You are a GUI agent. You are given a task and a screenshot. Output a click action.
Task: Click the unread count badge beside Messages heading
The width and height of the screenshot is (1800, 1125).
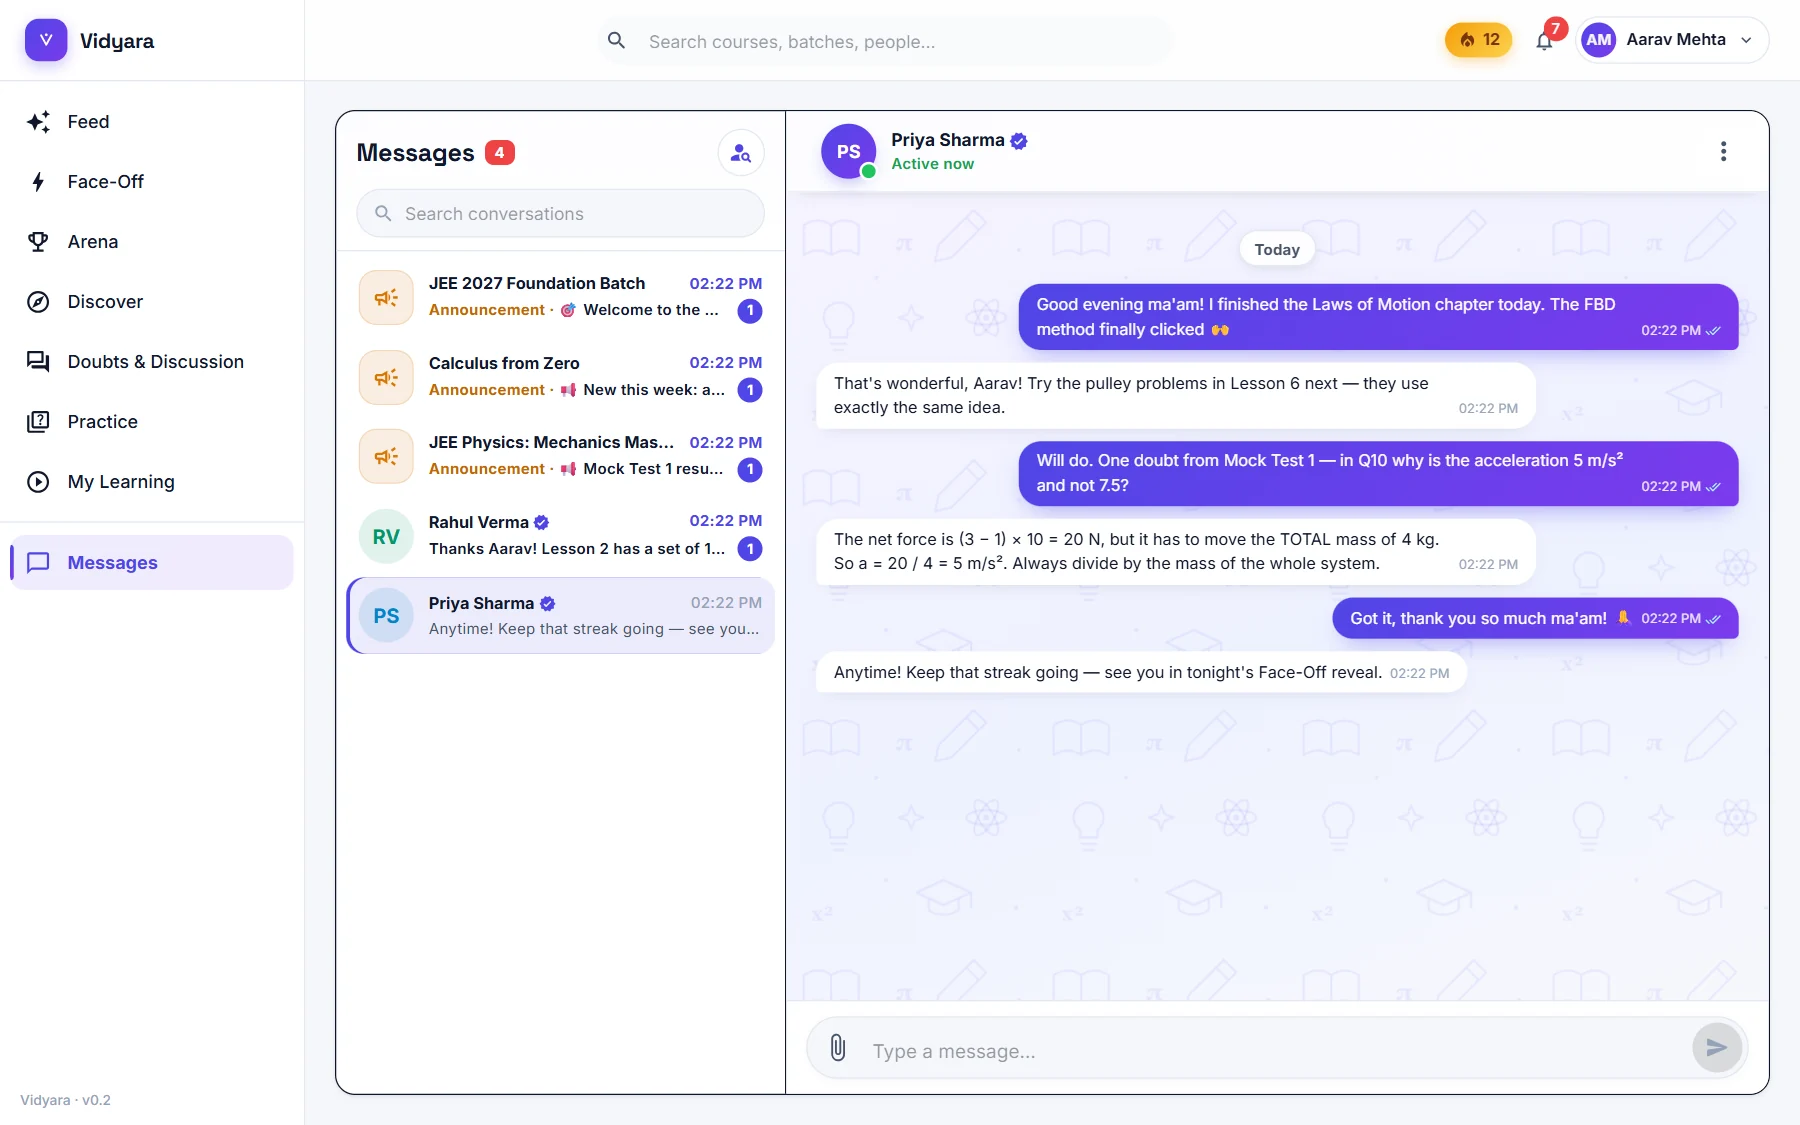point(500,153)
